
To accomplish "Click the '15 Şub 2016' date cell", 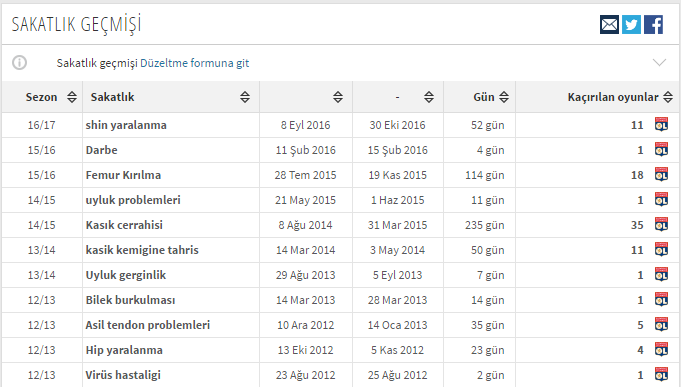I will click(x=397, y=150).
